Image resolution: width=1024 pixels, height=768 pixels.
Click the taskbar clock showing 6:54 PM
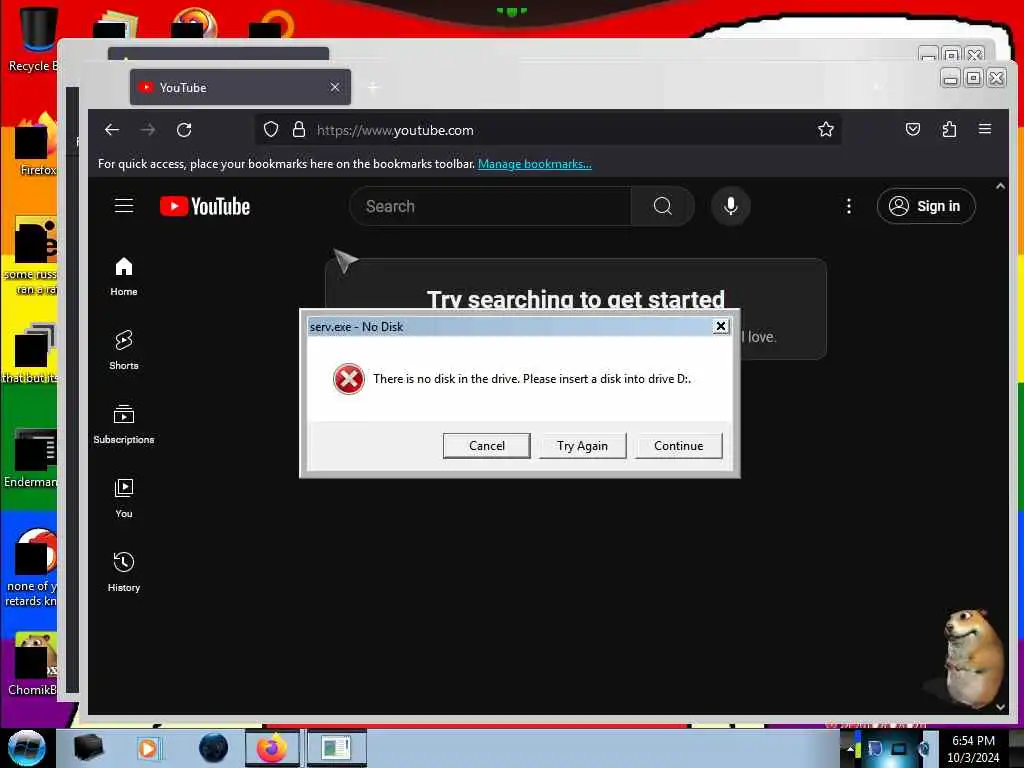click(x=973, y=748)
